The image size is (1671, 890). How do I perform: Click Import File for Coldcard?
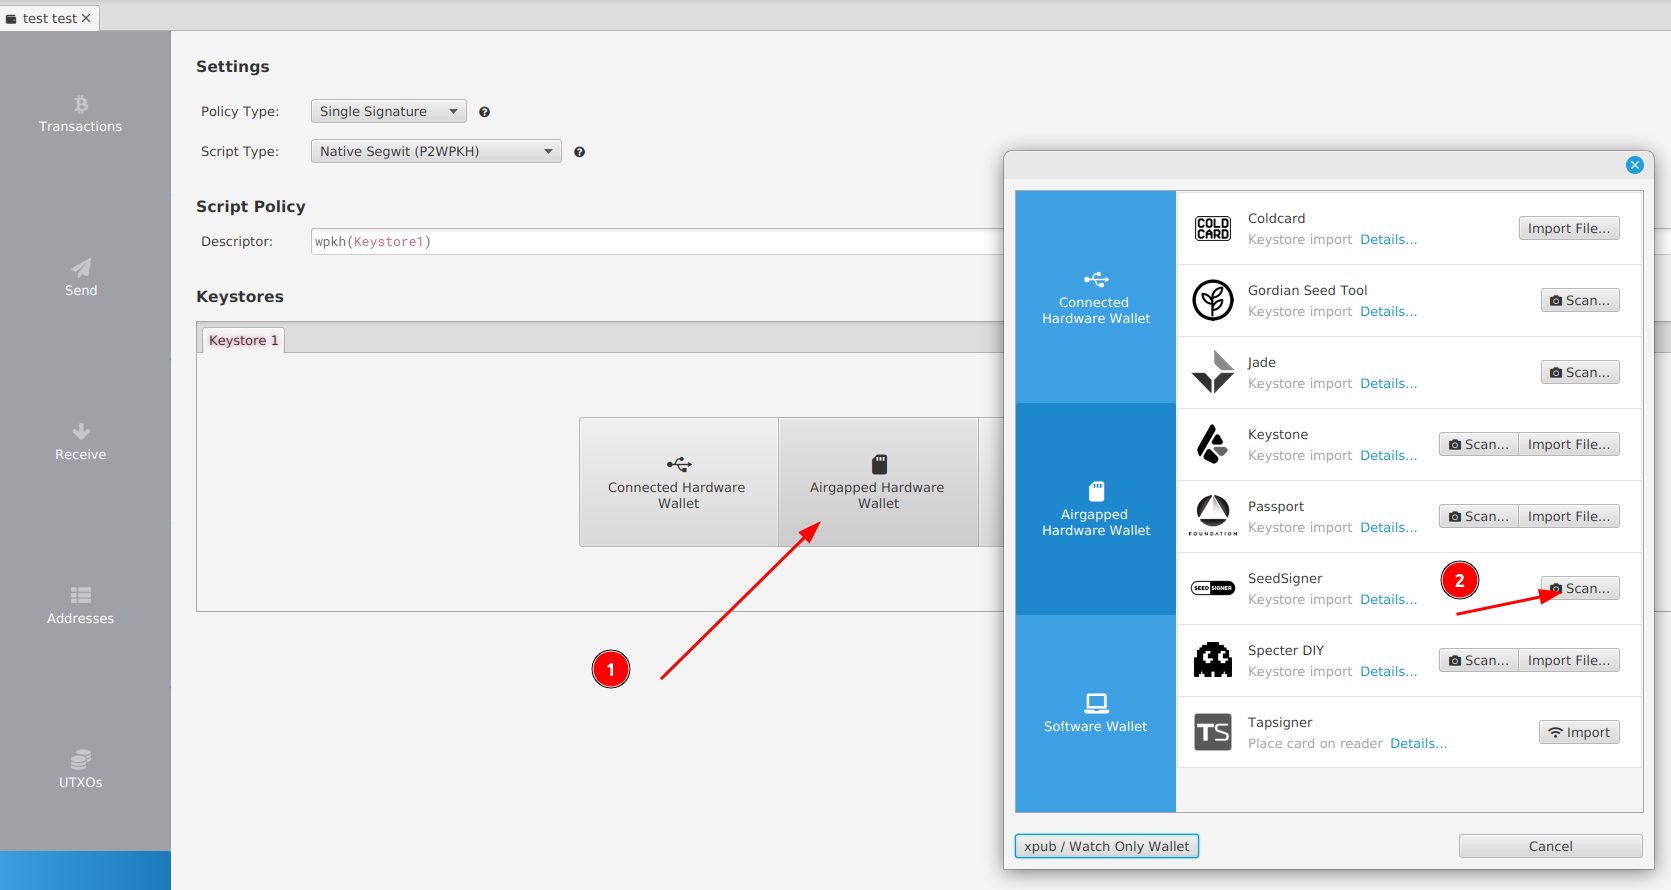tap(1569, 228)
